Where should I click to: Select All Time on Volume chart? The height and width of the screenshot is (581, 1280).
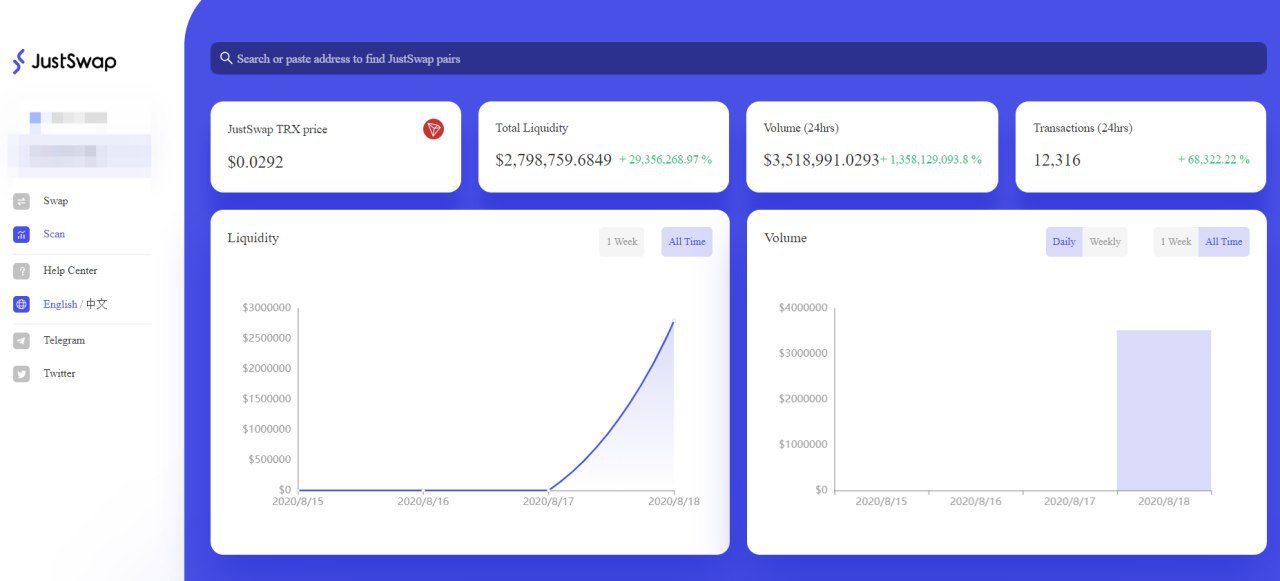click(x=1224, y=242)
